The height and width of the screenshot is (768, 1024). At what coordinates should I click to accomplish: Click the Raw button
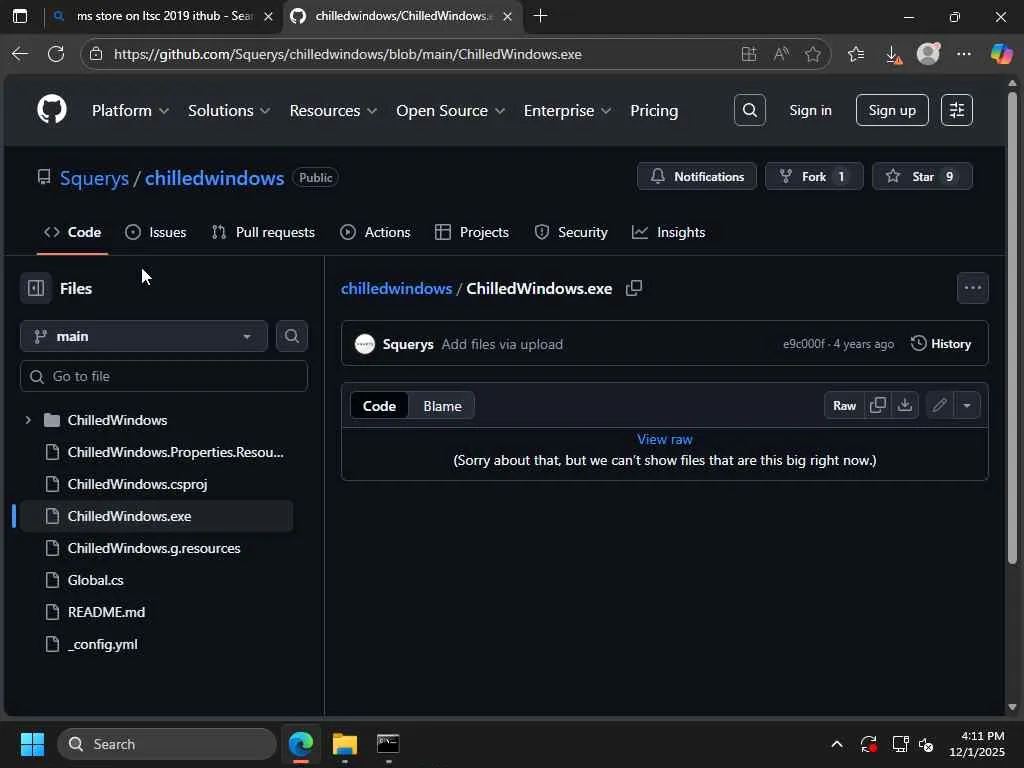tap(844, 406)
